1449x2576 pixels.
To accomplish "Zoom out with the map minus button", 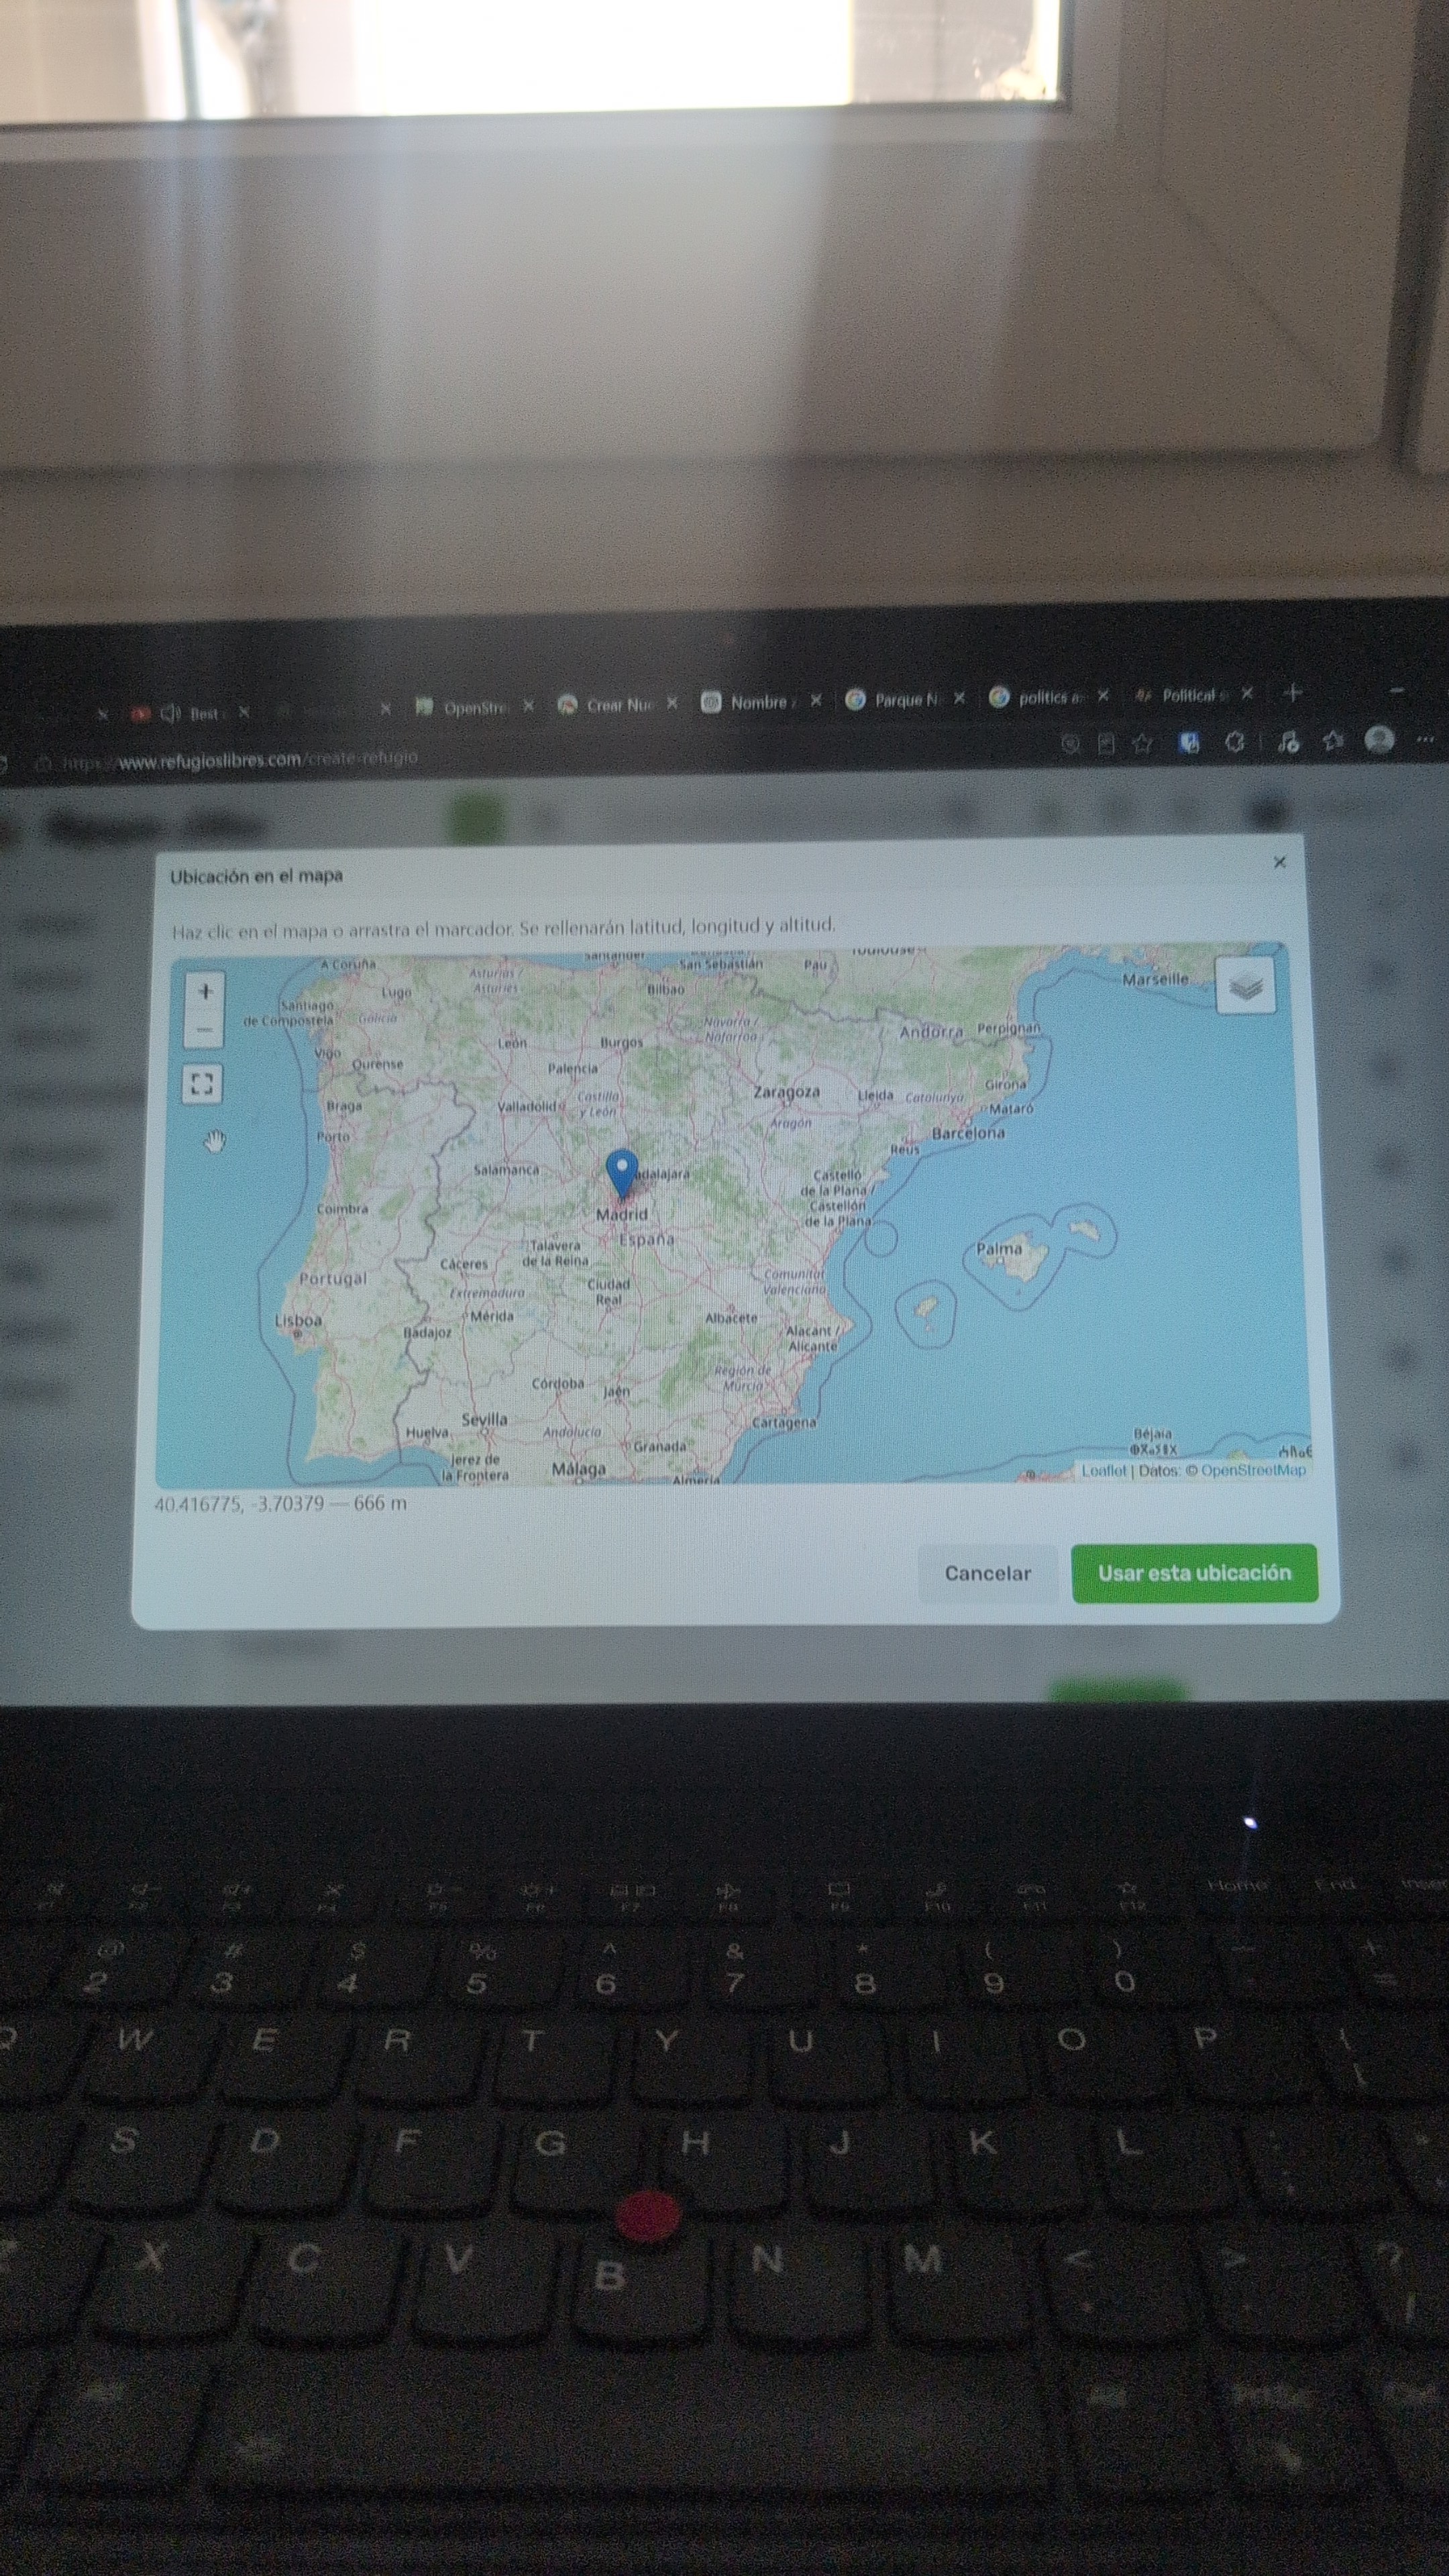I will coord(205,1029).
